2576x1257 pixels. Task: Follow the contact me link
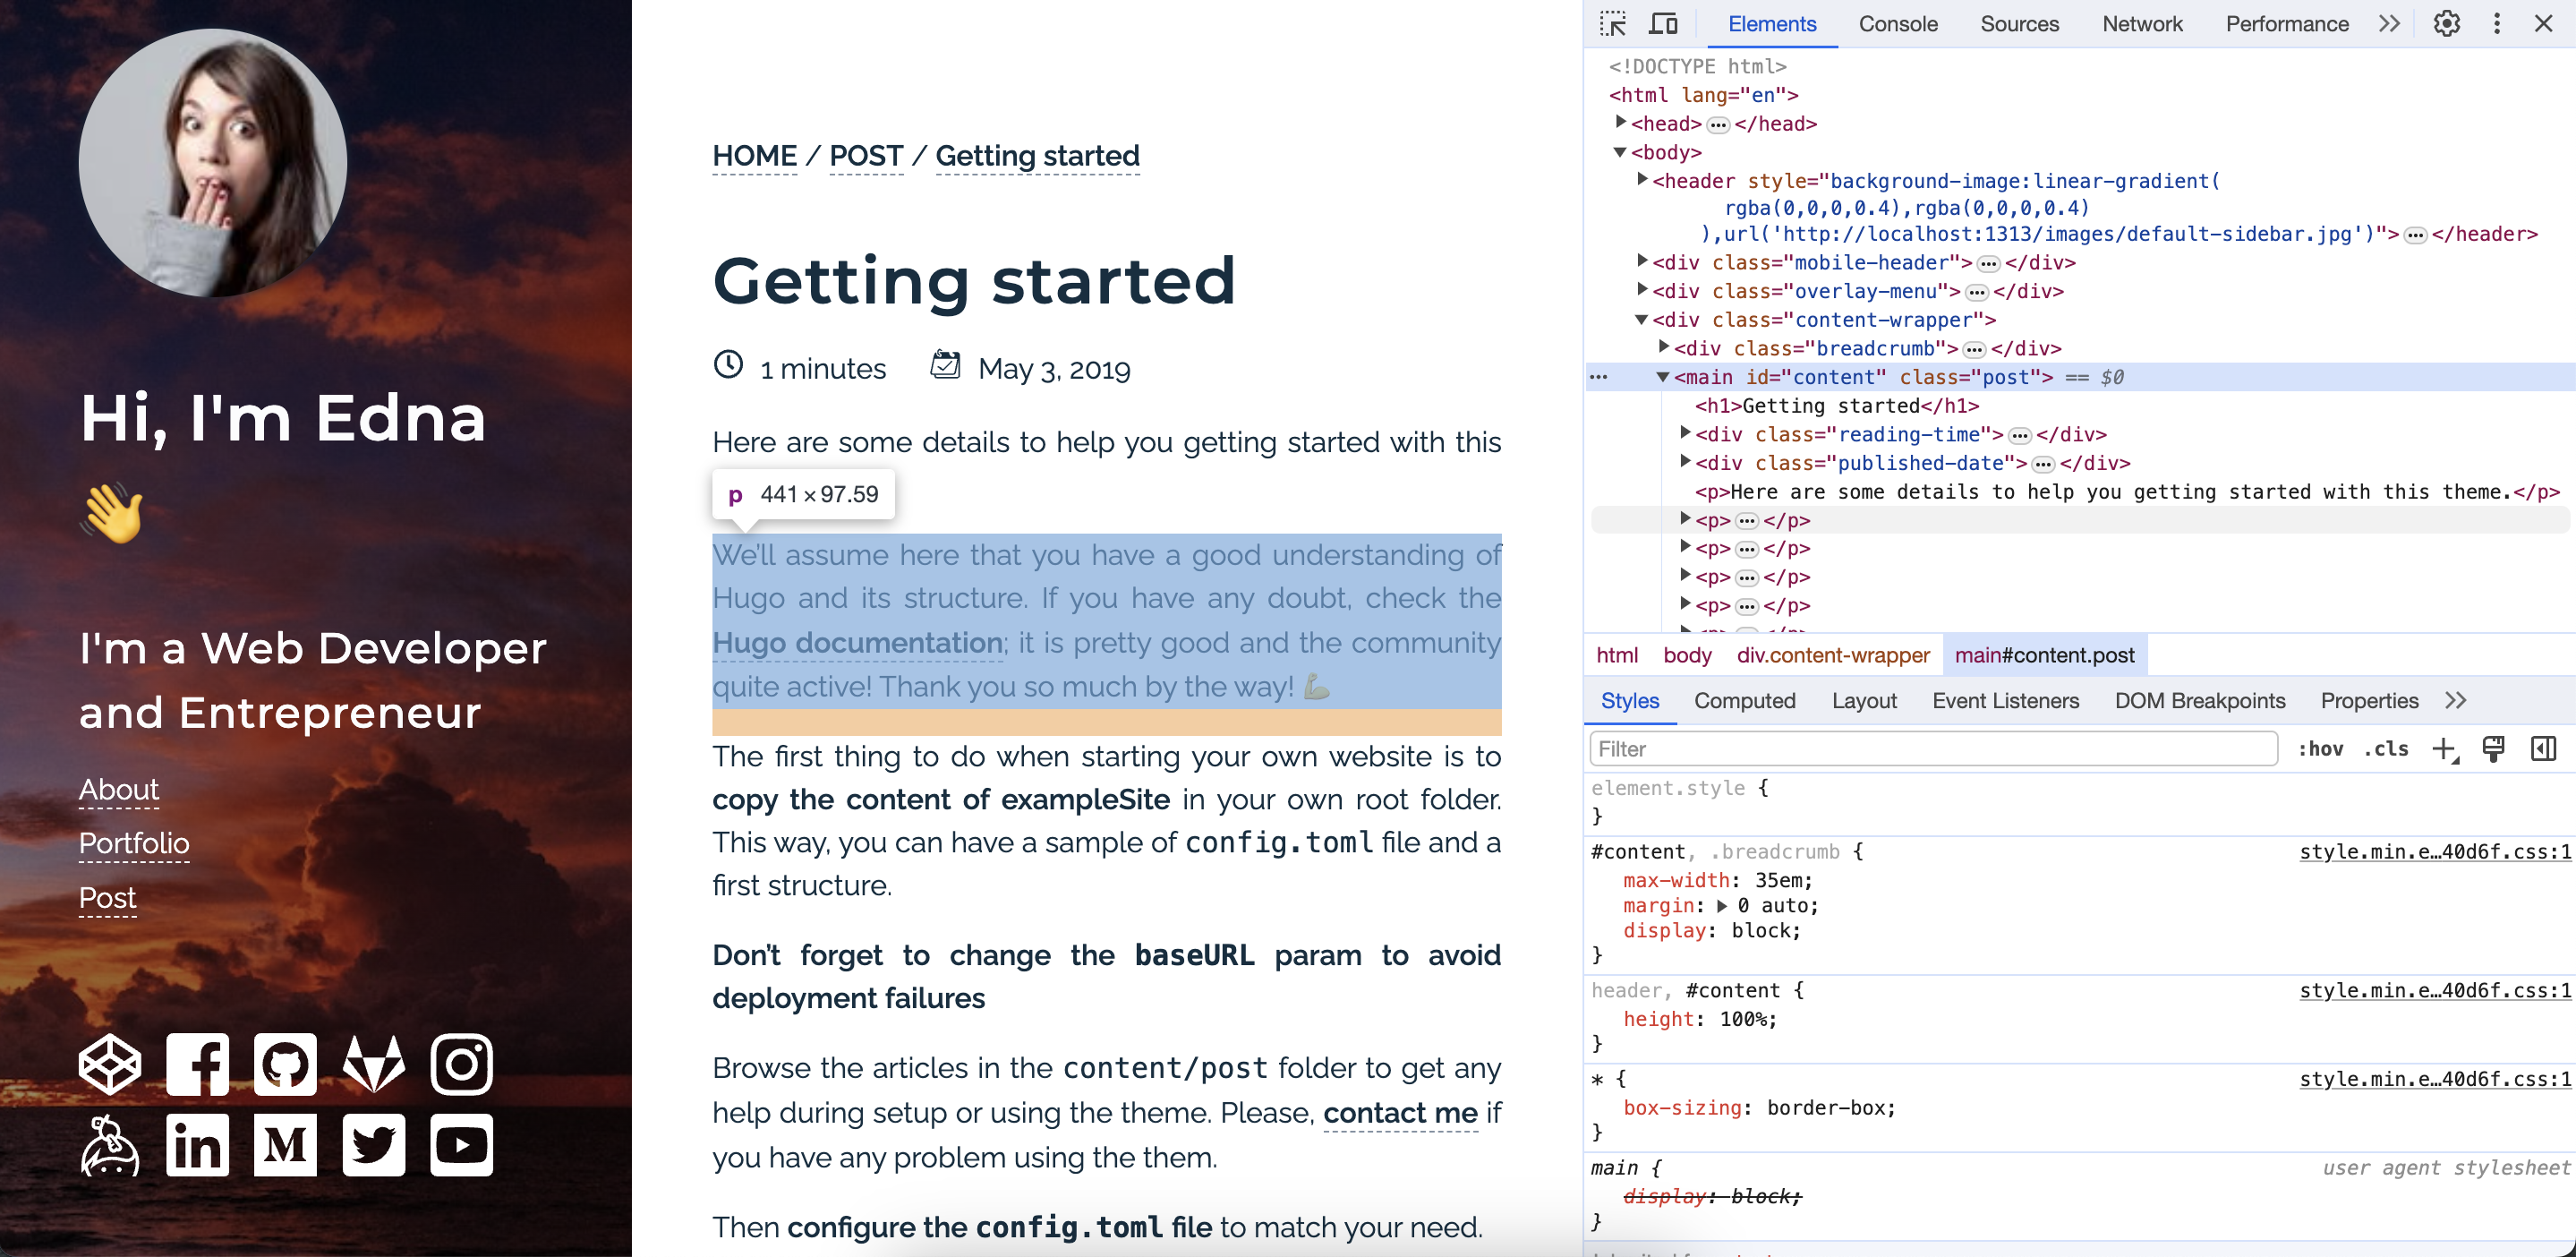point(1400,1112)
